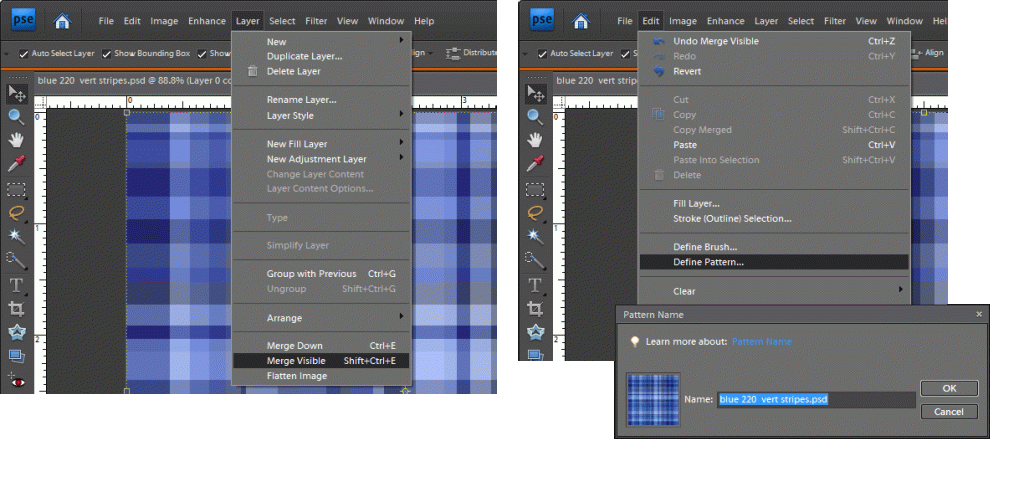Select the Zoom tool in the Layer-menu window

click(16, 118)
